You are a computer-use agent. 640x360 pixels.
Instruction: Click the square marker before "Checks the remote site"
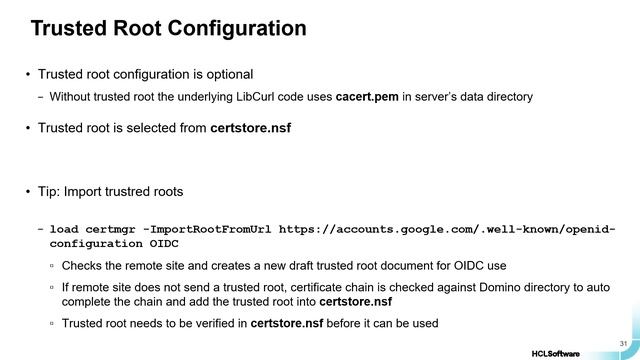(52, 266)
